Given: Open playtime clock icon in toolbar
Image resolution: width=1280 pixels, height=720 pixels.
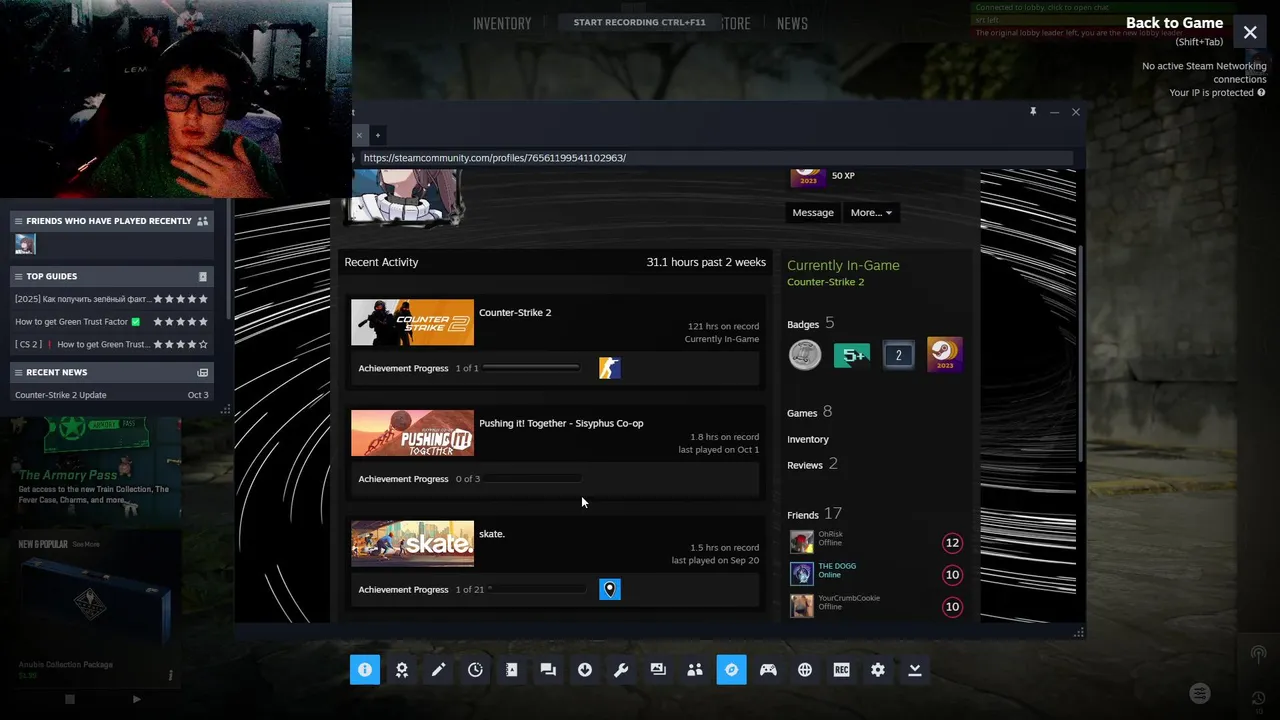Looking at the screenshot, I should point(475,670).
